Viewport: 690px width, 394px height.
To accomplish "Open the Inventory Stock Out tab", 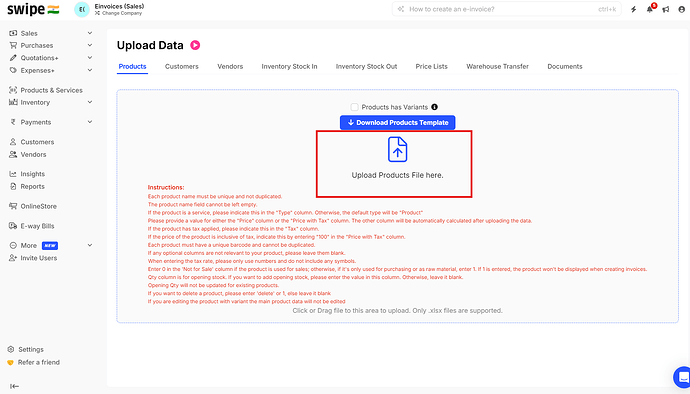I will tap(366, 66).
